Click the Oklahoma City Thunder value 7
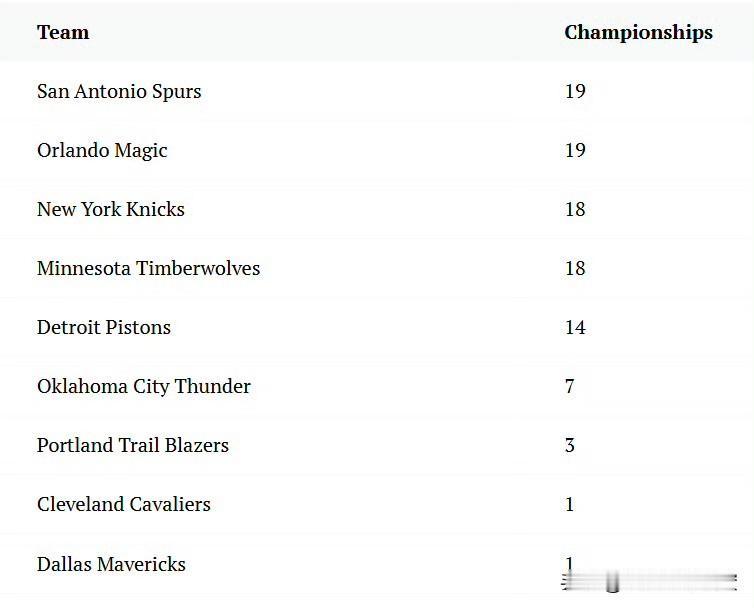This screenshot has width=754, height=608. click(x=570, y=387)
